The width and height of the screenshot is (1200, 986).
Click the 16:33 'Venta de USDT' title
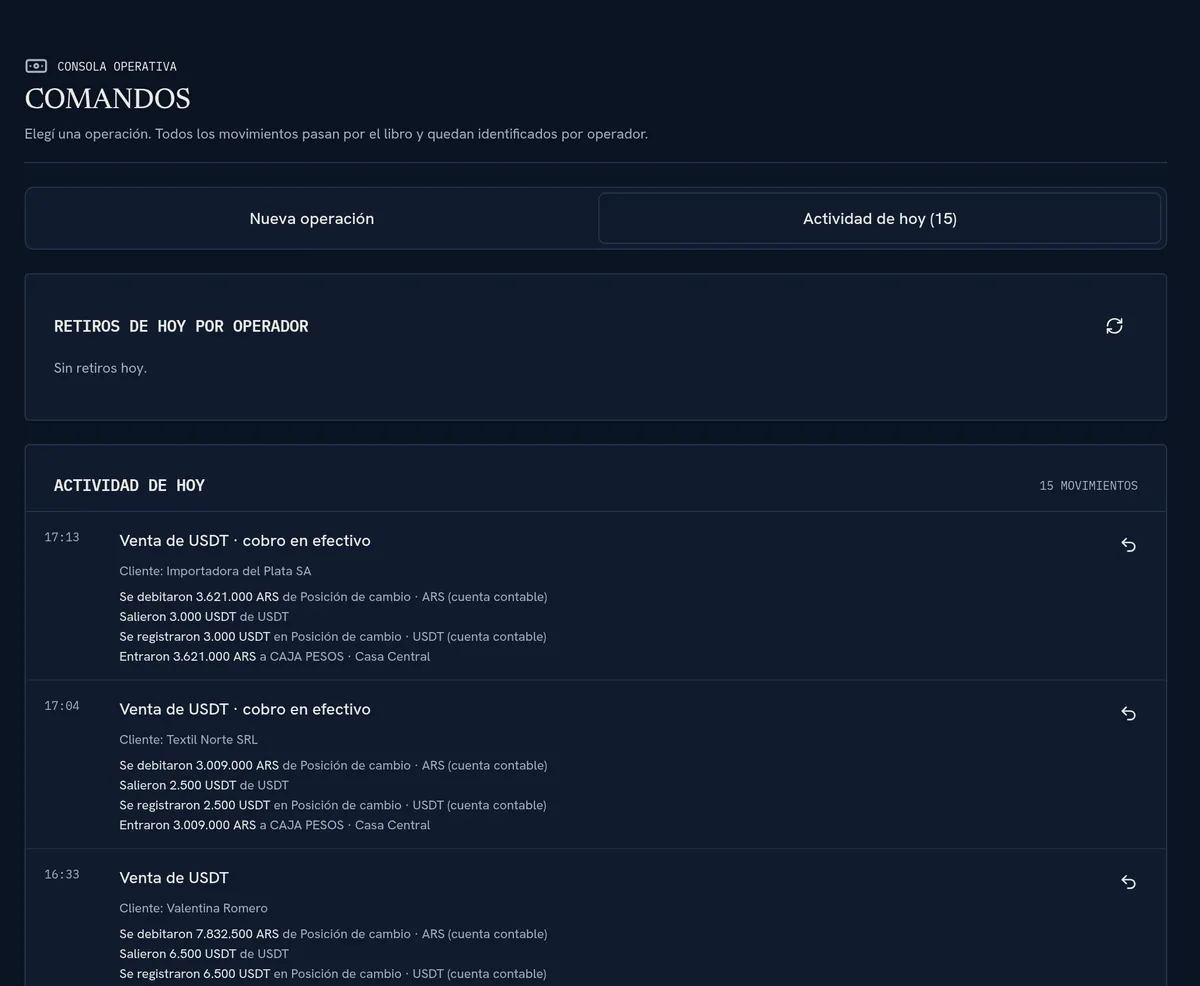[x=174, y=878]
